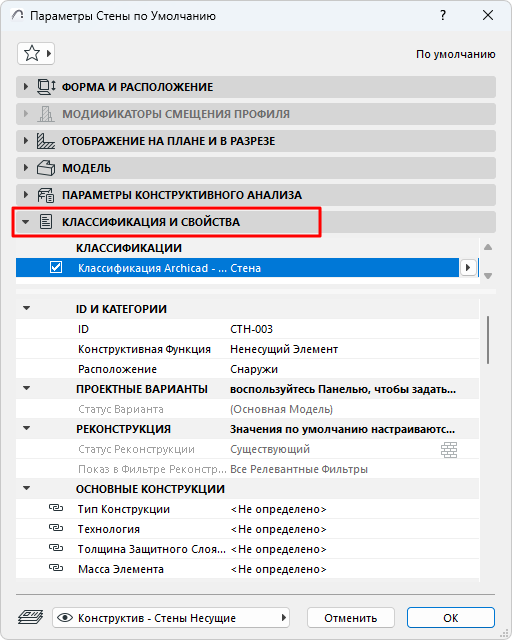Click the ID field value СТН-003
The height and width of the screenshot is (640, 512).
click(x=252, y=329)
